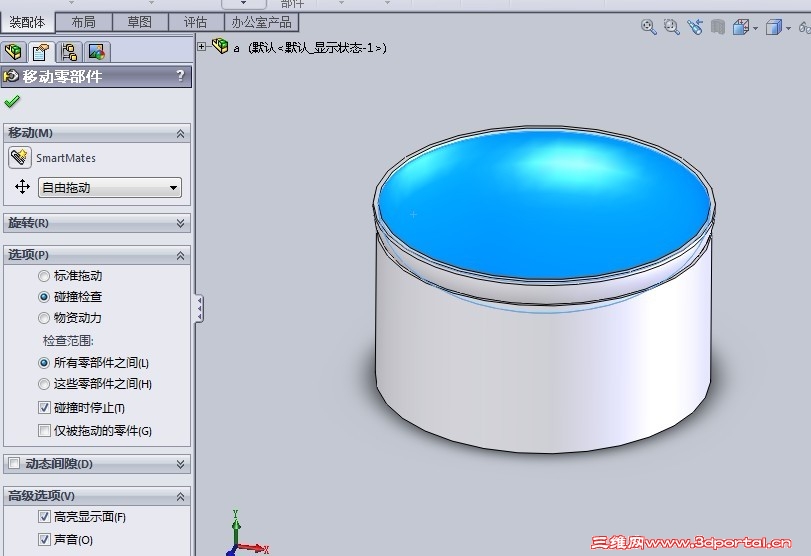Toggle Highlight faces checkbox (高亮显示面)
Screen dimensions: 811x556
click(x=44, y=516)
